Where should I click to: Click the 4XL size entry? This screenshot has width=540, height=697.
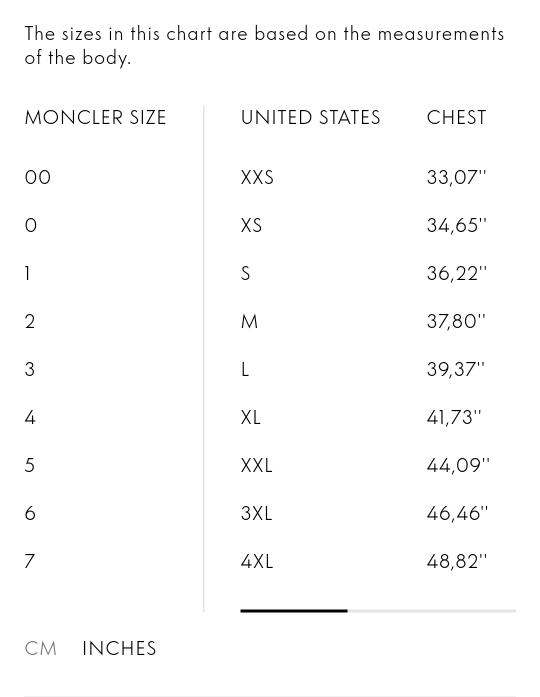256,561
